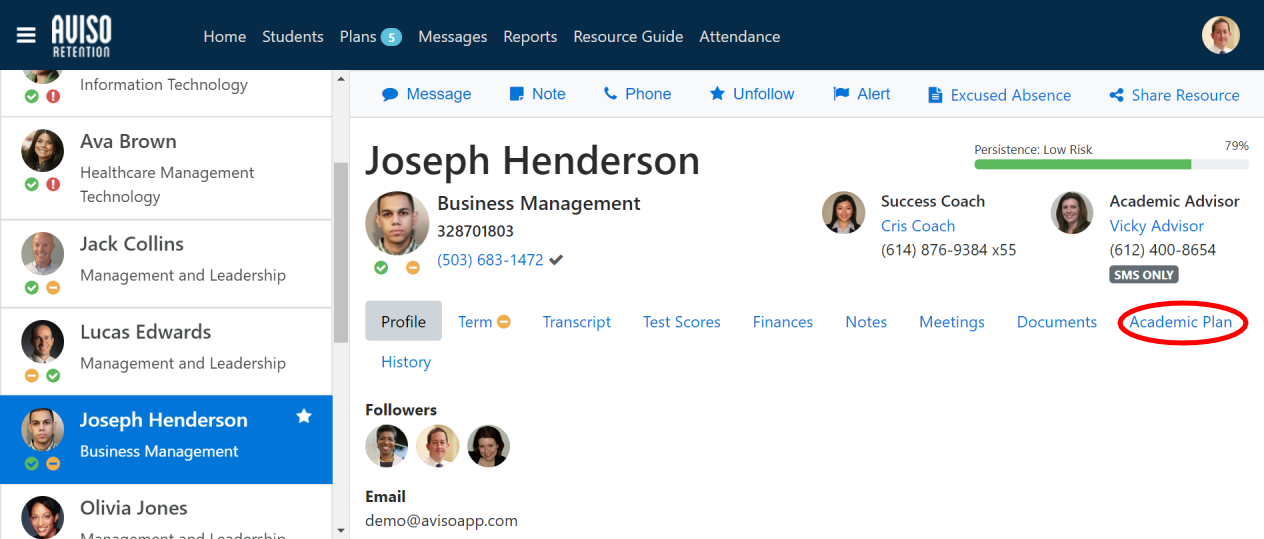
Task: Log a Phone call
Action: click(637, 94)
